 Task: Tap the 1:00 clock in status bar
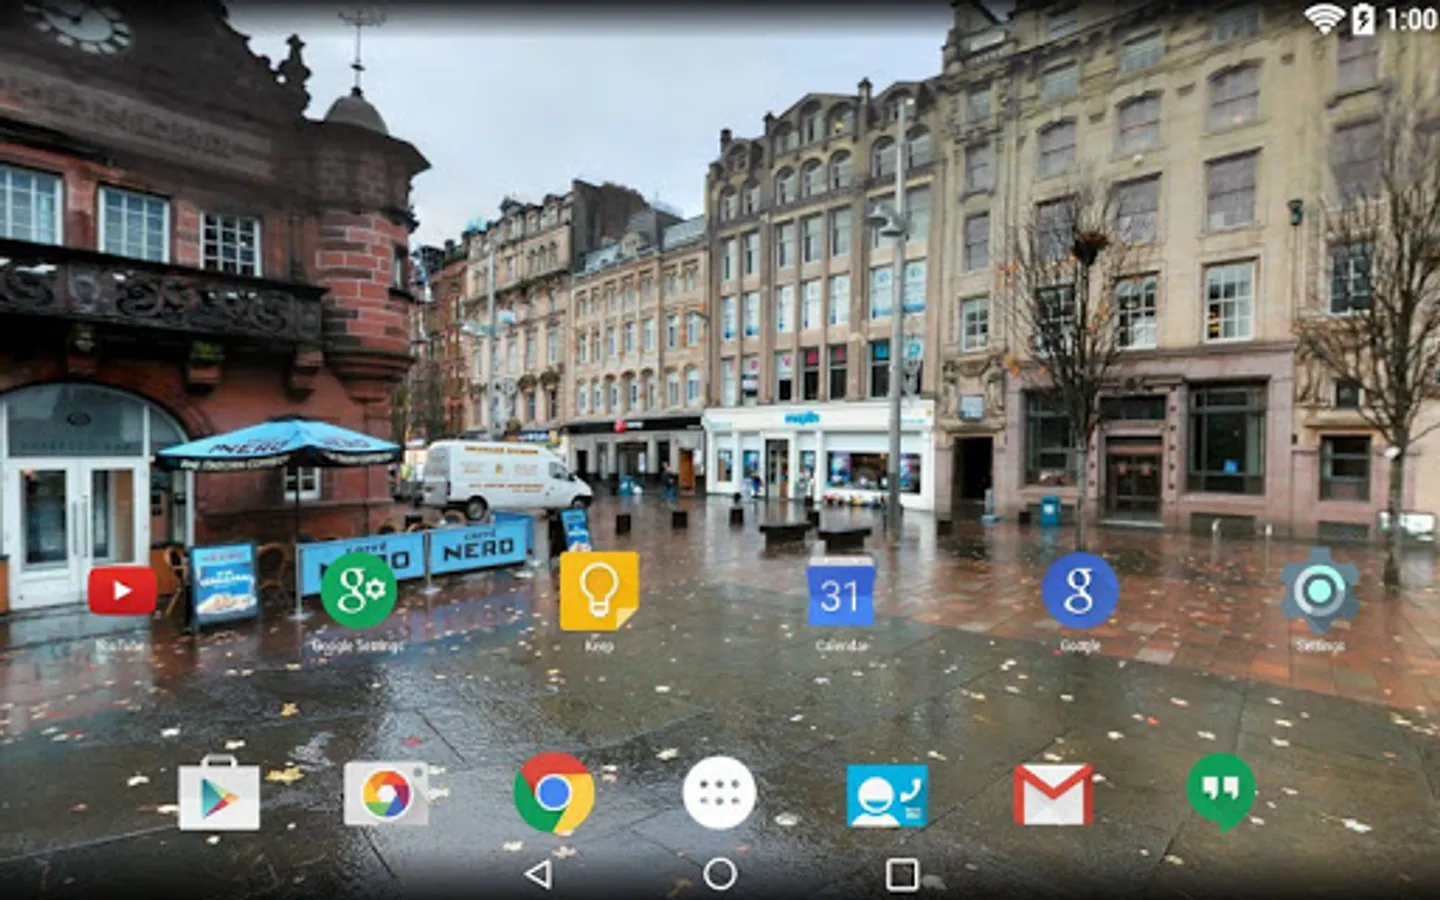click(1410, 19)
